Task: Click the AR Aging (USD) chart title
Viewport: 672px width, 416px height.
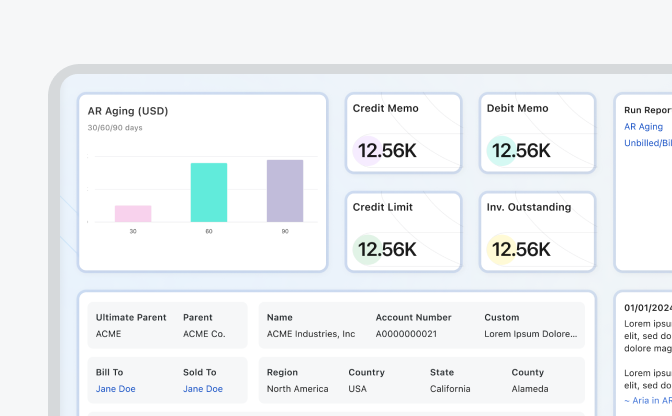Action: pyautogui.click(x=128, y=111)
